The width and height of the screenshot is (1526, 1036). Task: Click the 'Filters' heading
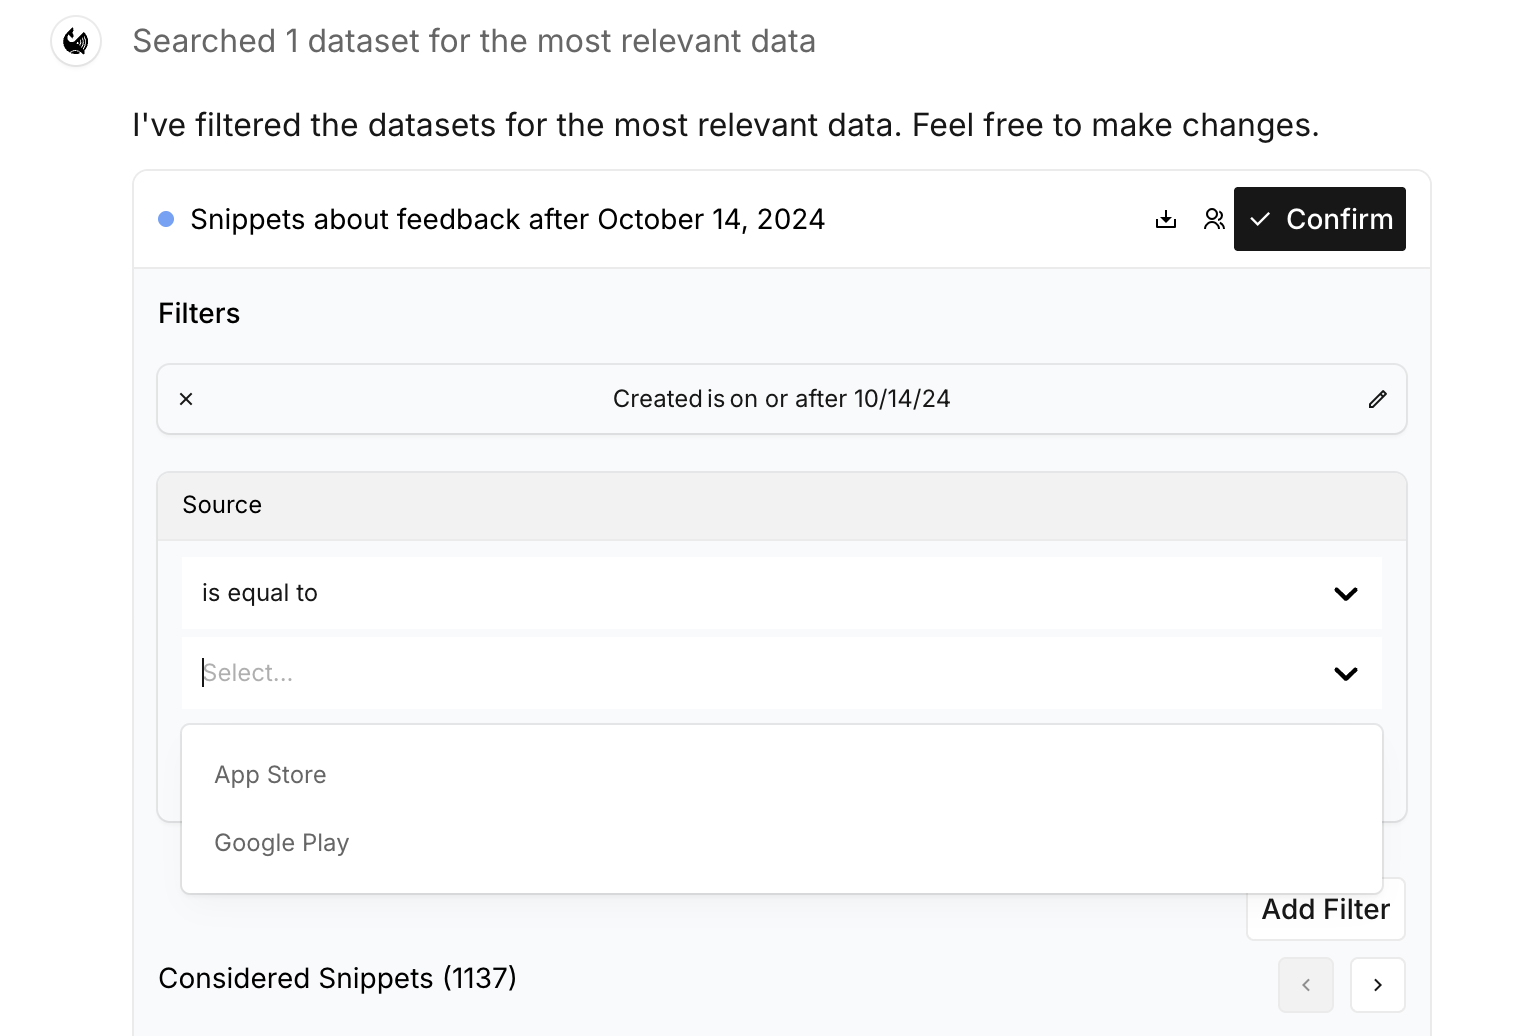pyautogui.click(x=199, y=313)
